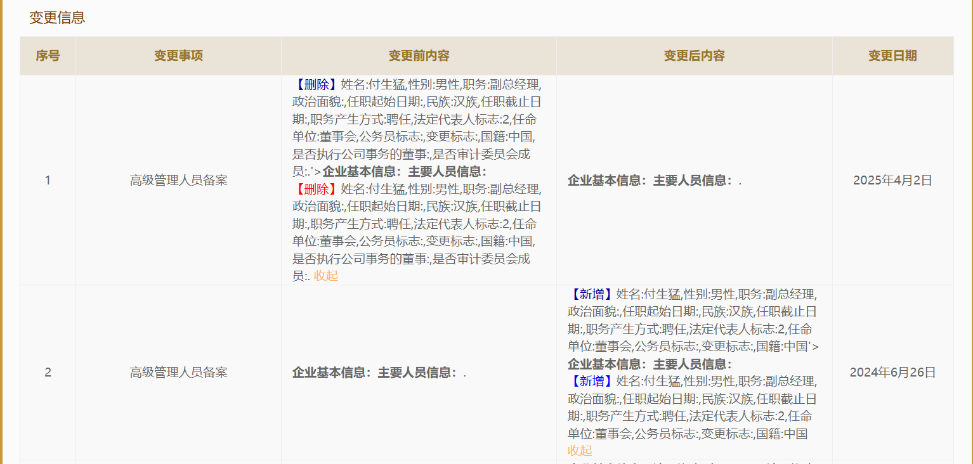The image size is (973, 464).
Task: Select the 变更事项 column header
Action: point(178,56)
